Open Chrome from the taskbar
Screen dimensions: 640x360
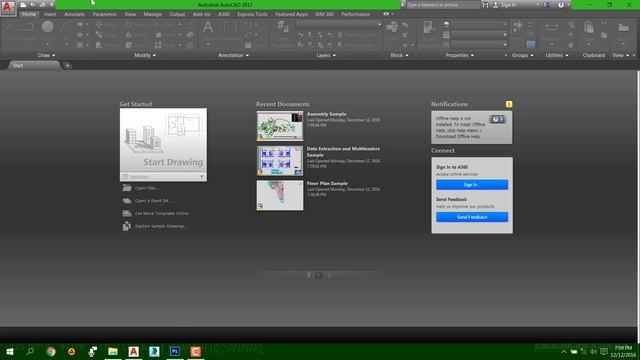[51, 351]
